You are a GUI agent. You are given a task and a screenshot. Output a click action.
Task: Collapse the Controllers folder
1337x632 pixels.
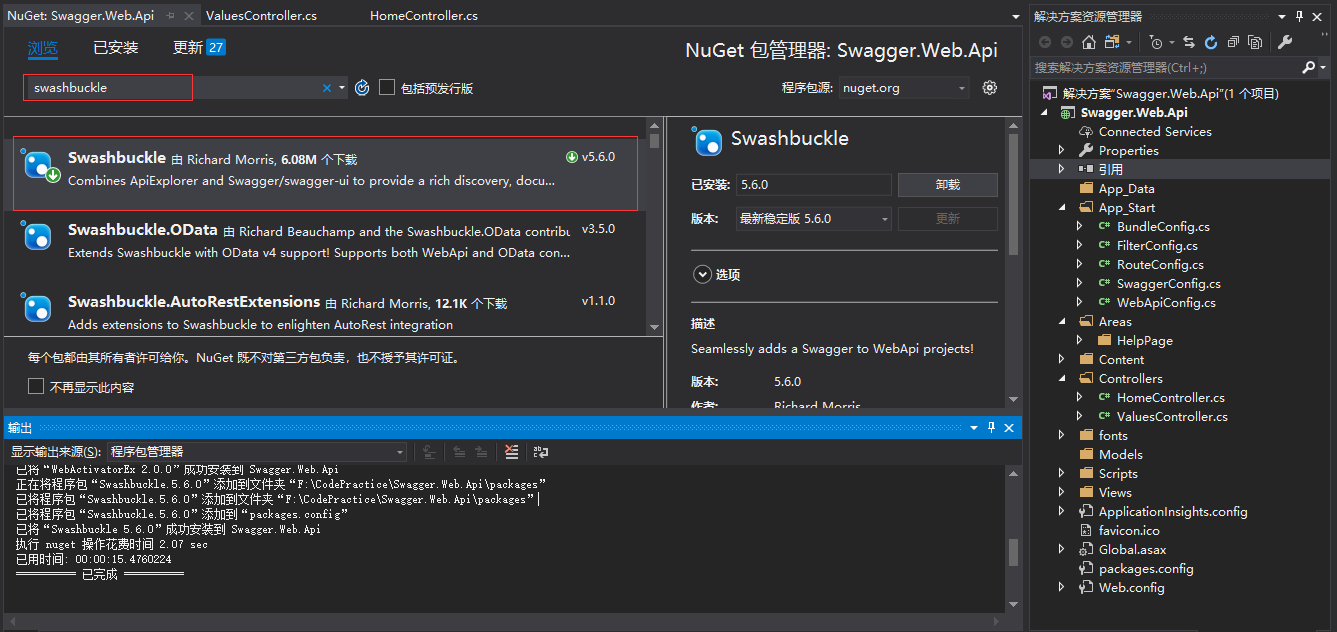click(x=1062, y=379)
